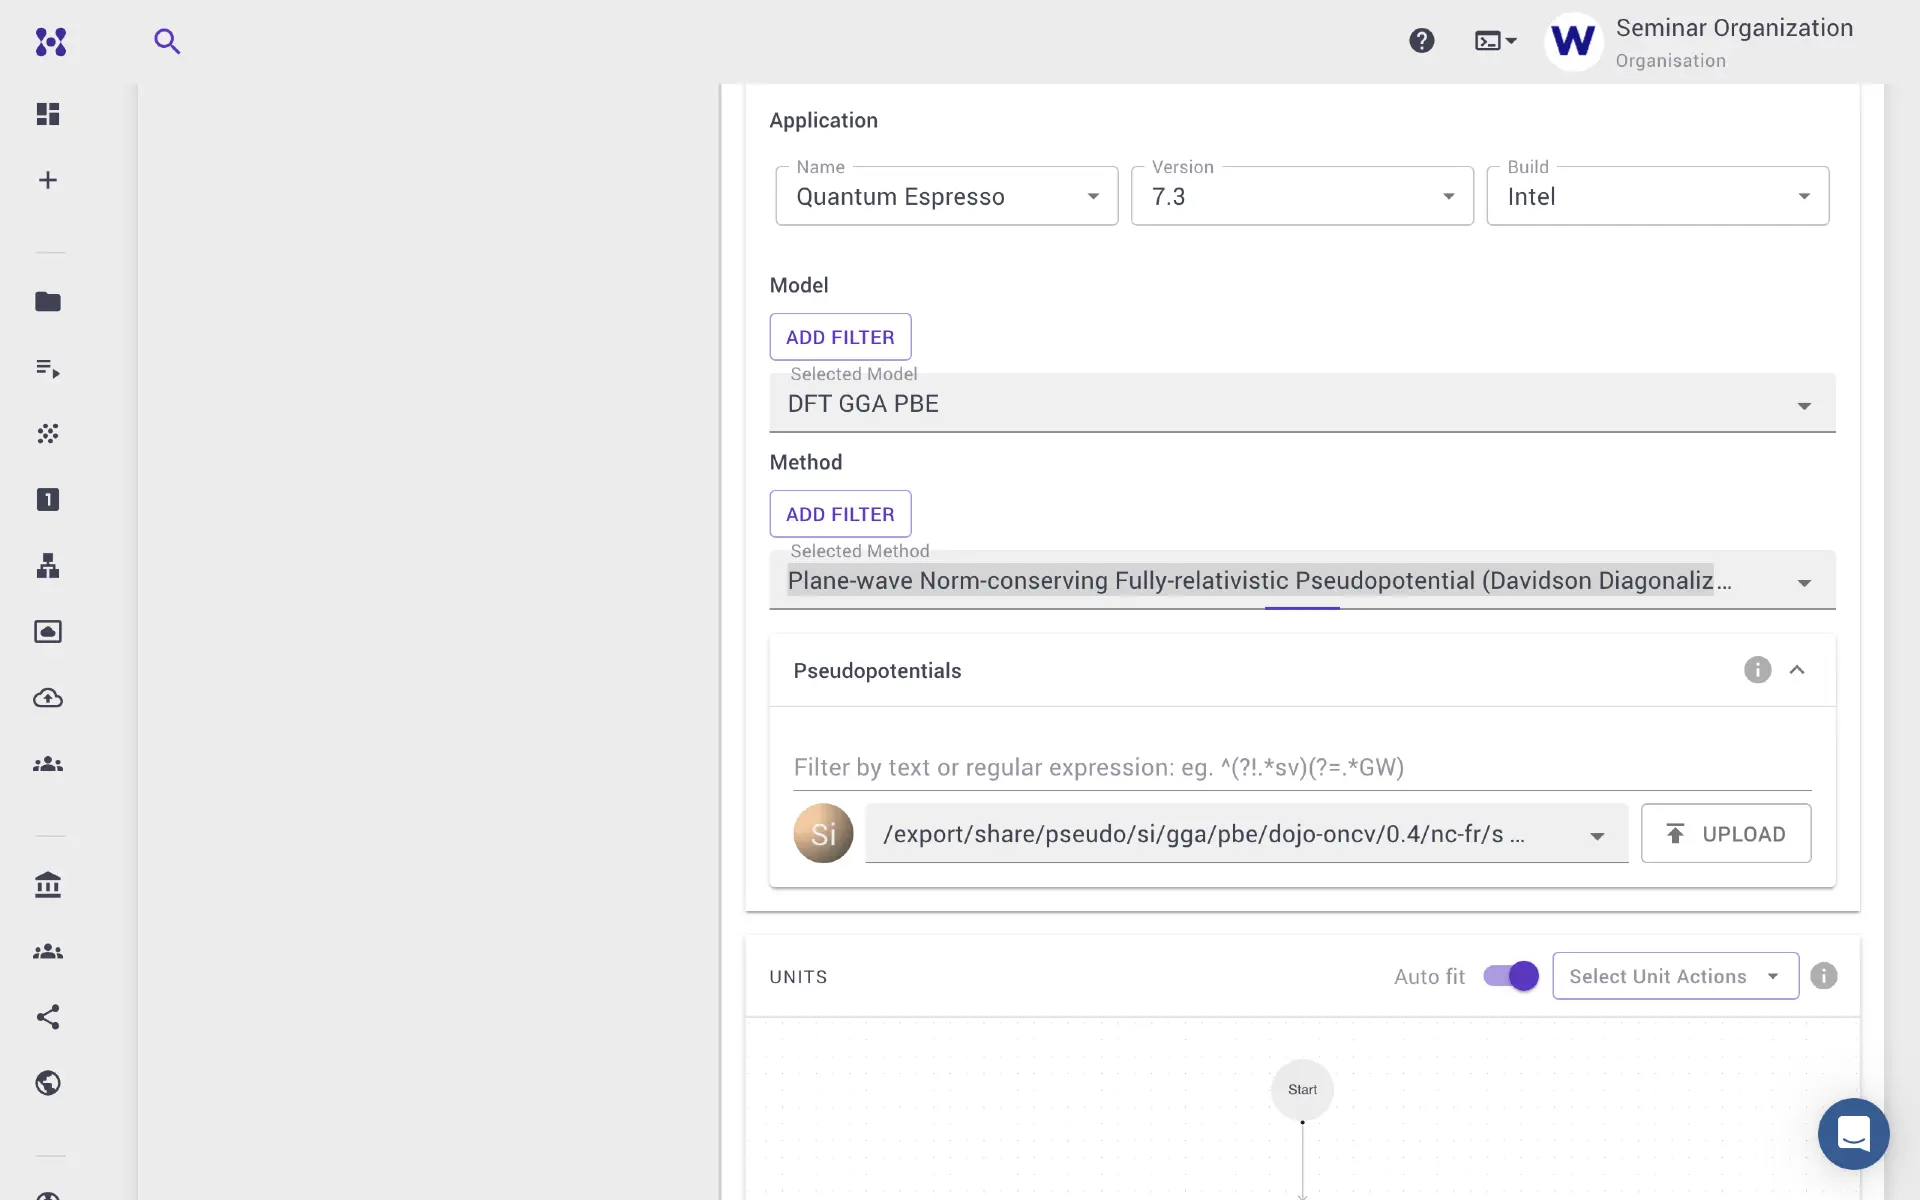Click the search magnifier icon
1920x1200 pixels.
pyautogui.click(x=167, y=41)
